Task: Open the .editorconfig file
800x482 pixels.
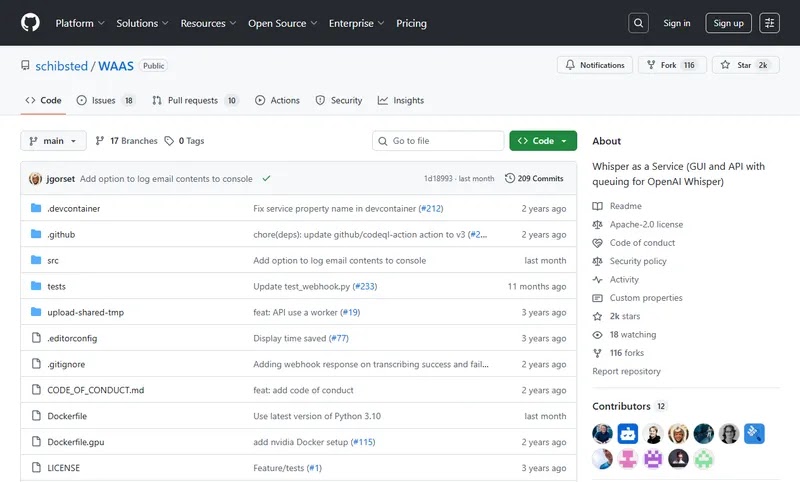Action: (72, 338)
